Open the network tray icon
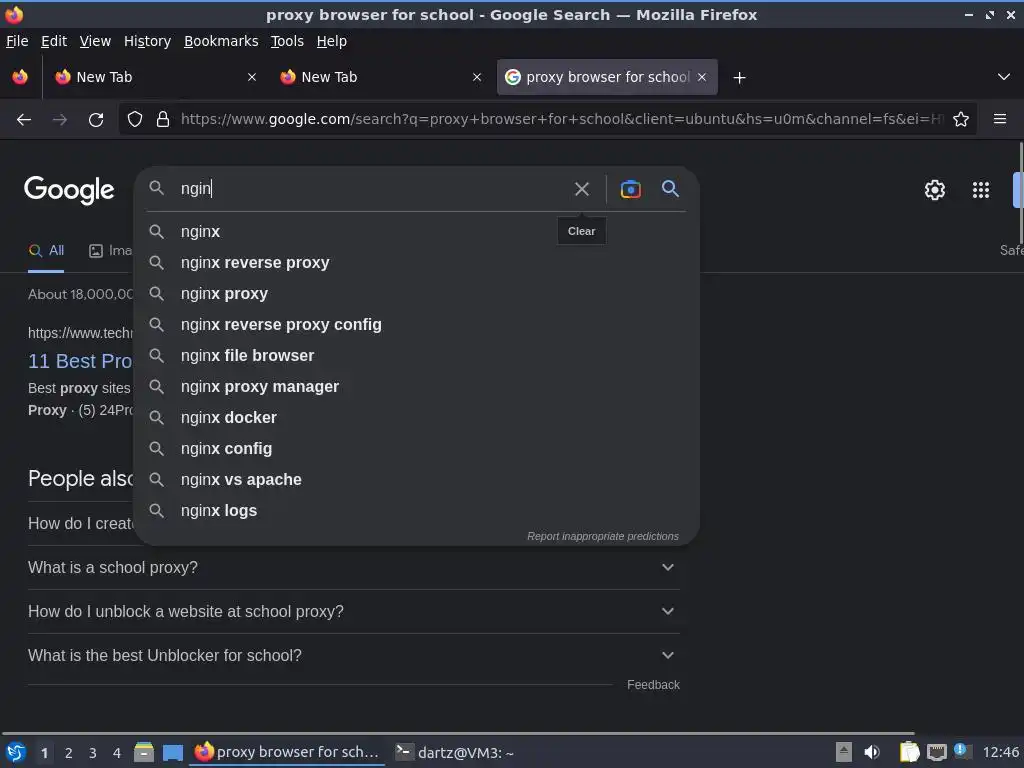 tap(936, 752)
